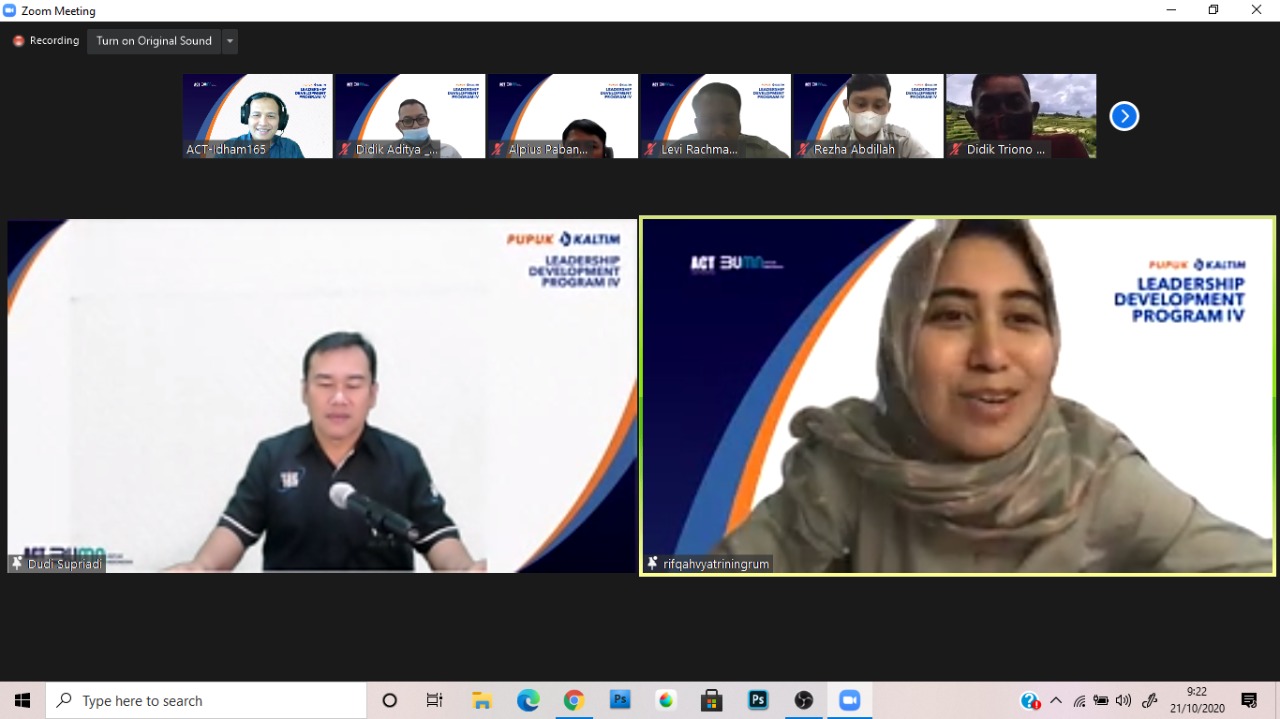Click Levi Rachma's muted microphone icon
Image resolution: width=1280 pixels, height=719 pixels.
(x=652, y=149)
